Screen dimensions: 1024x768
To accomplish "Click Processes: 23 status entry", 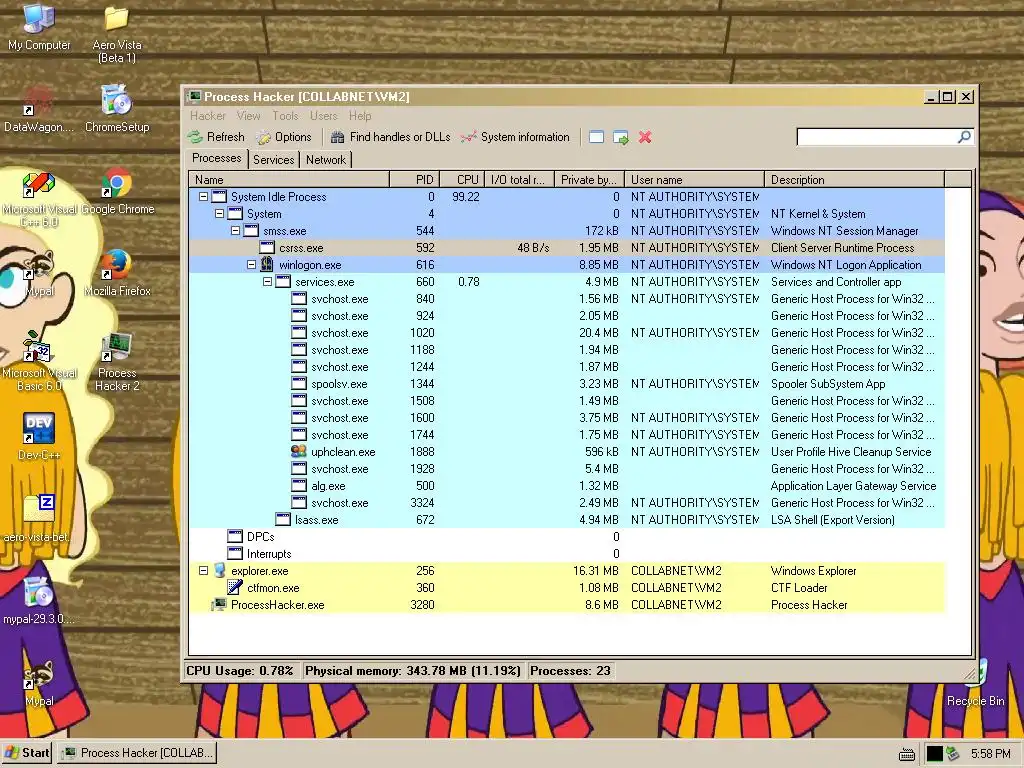I will 570,671.
